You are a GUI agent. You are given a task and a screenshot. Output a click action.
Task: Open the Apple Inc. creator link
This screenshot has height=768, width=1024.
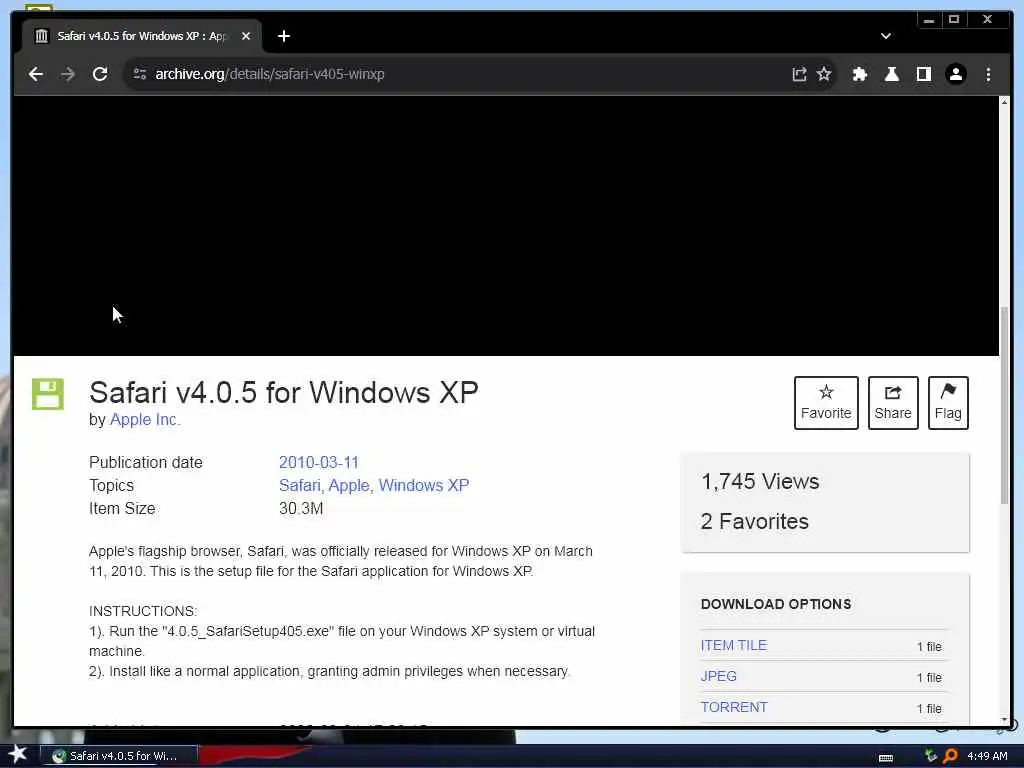tap(145, 420)
